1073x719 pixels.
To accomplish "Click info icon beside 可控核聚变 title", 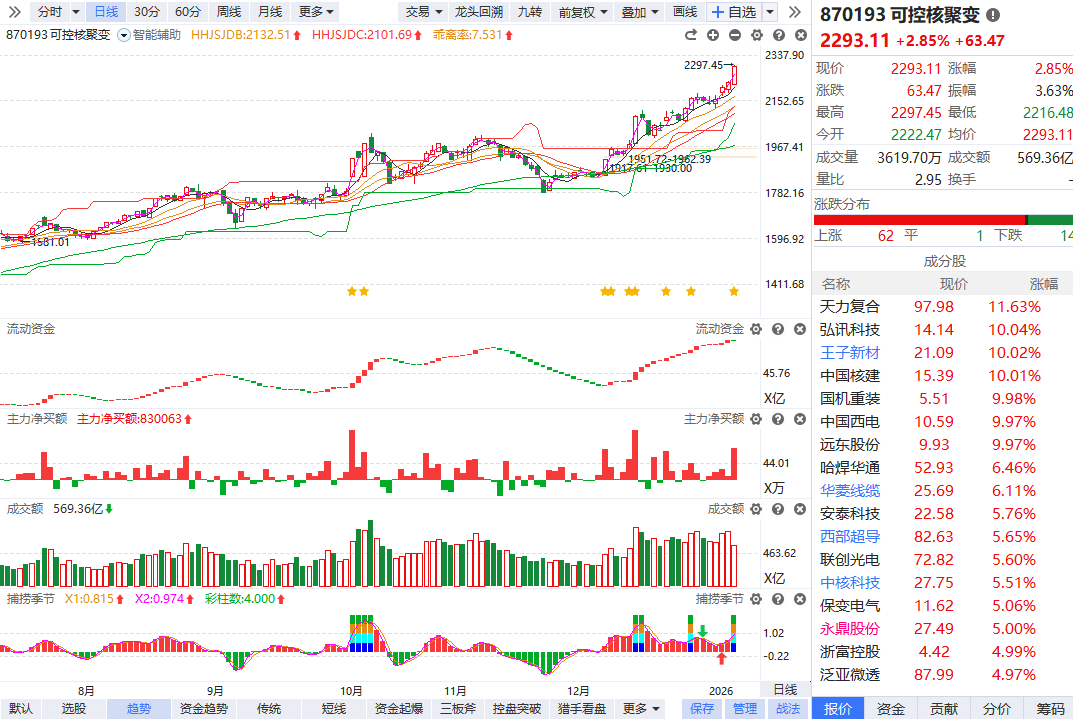I will [x=992, y=15].
